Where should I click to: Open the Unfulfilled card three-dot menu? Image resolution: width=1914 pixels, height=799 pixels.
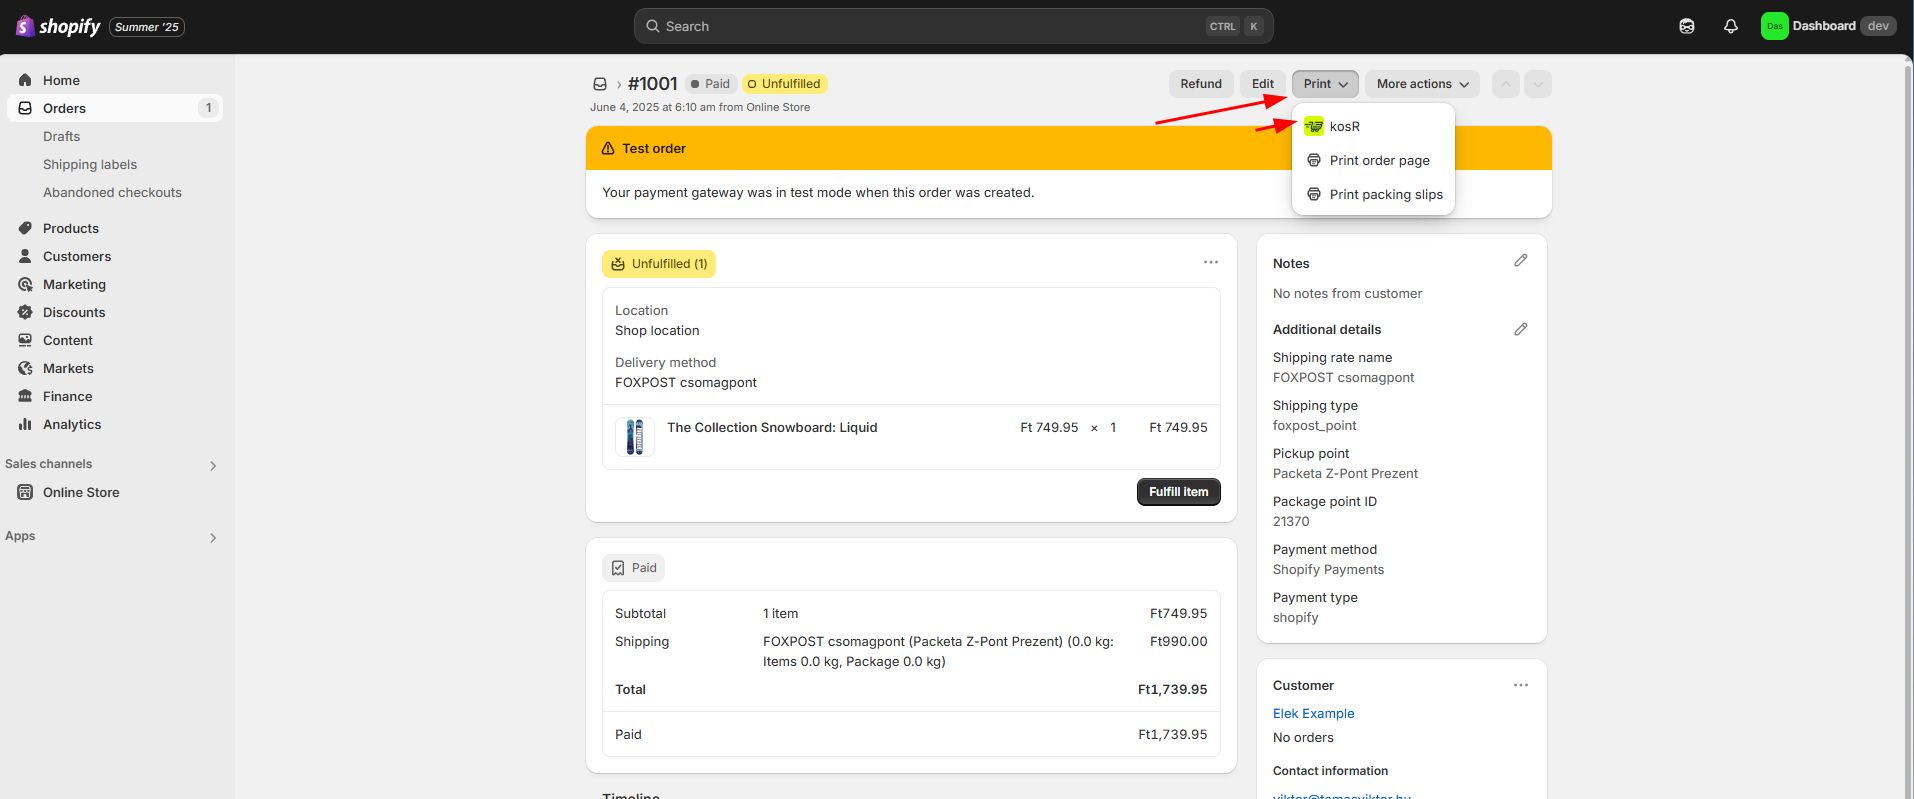(x=1210, y=263)
